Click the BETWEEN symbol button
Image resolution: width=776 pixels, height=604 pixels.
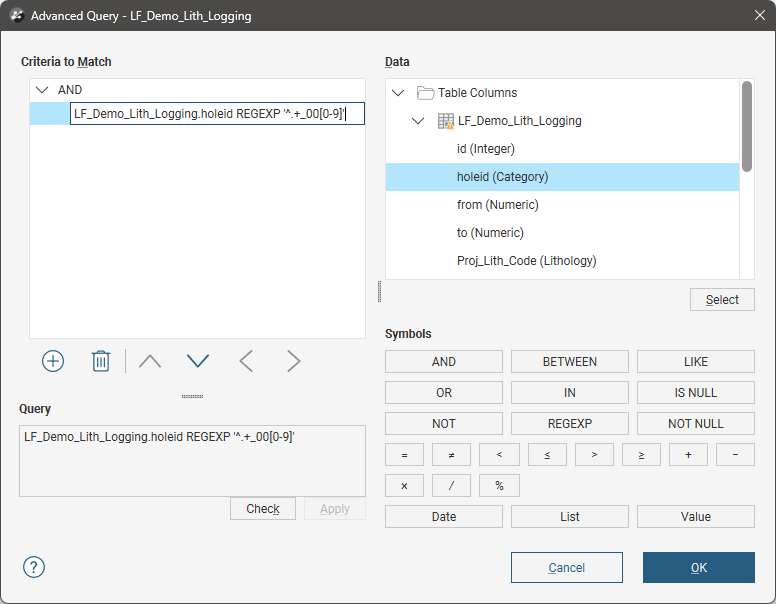coord(569,362)
